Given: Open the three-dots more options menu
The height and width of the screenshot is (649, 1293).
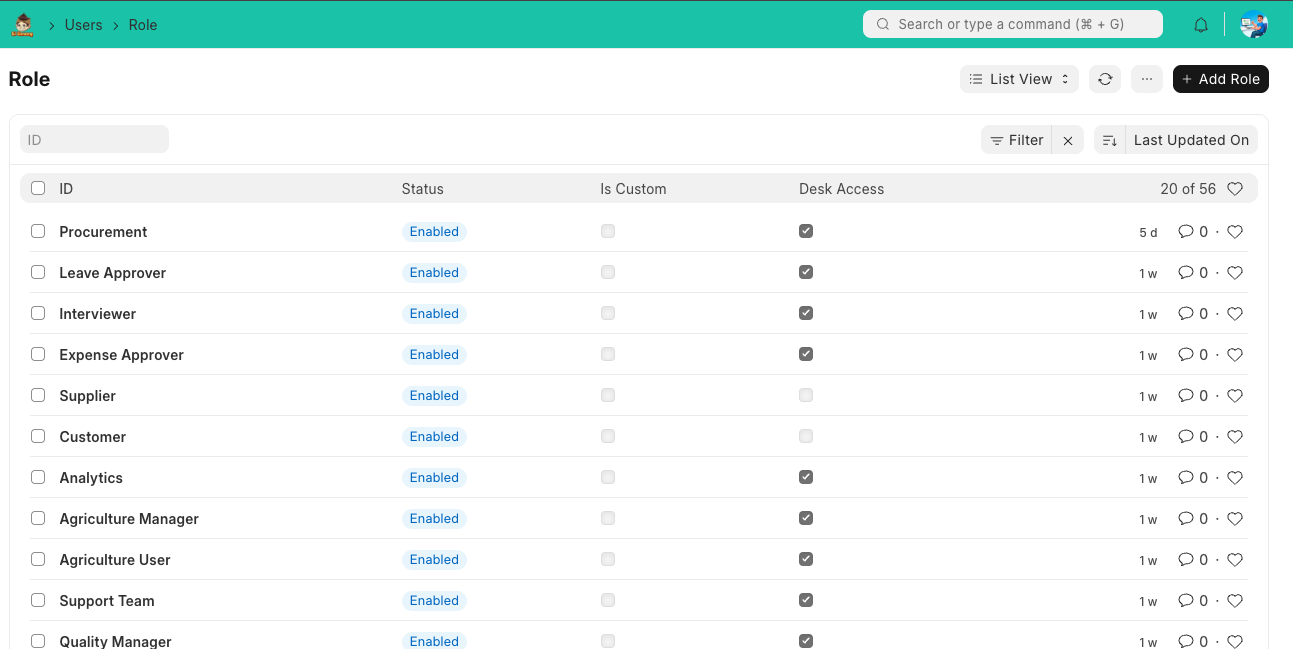Looking at the screenshot, I should click(x=1146, y=79).
